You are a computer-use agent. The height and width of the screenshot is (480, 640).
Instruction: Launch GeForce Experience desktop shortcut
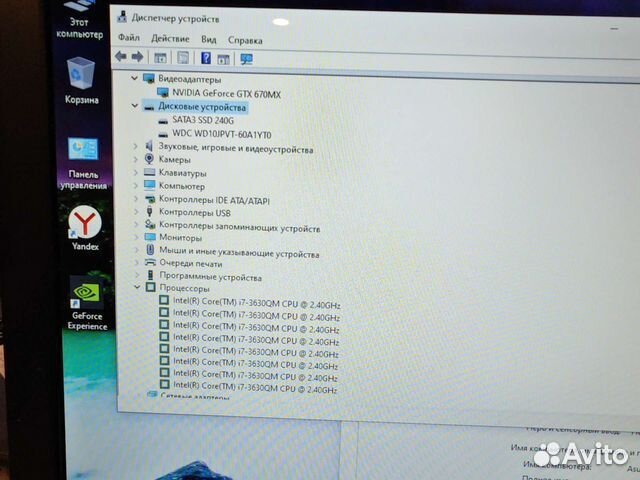pos(87,303)
